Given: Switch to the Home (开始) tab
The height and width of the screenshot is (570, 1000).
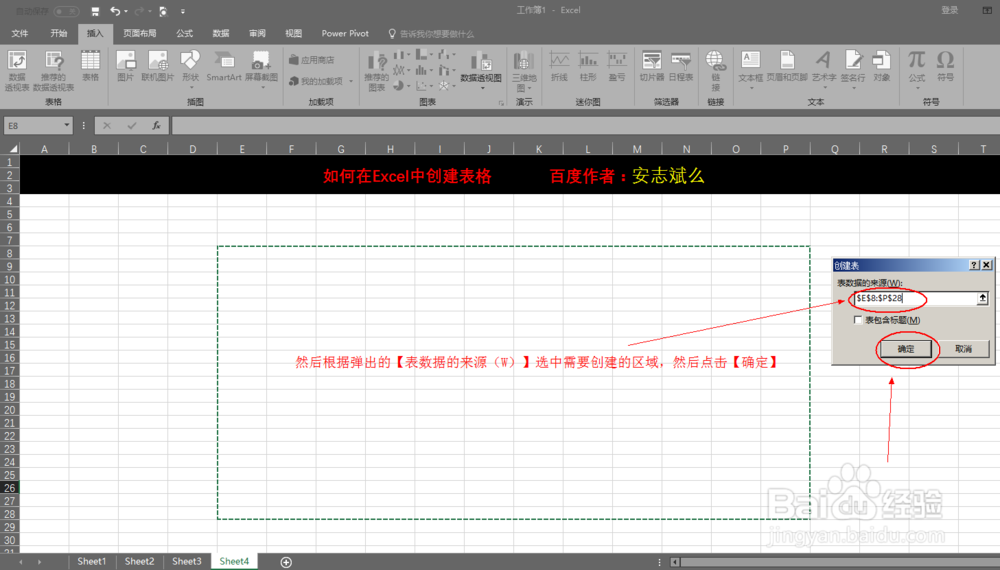Looking at the screenshot, I should click(x=59, y=33).
